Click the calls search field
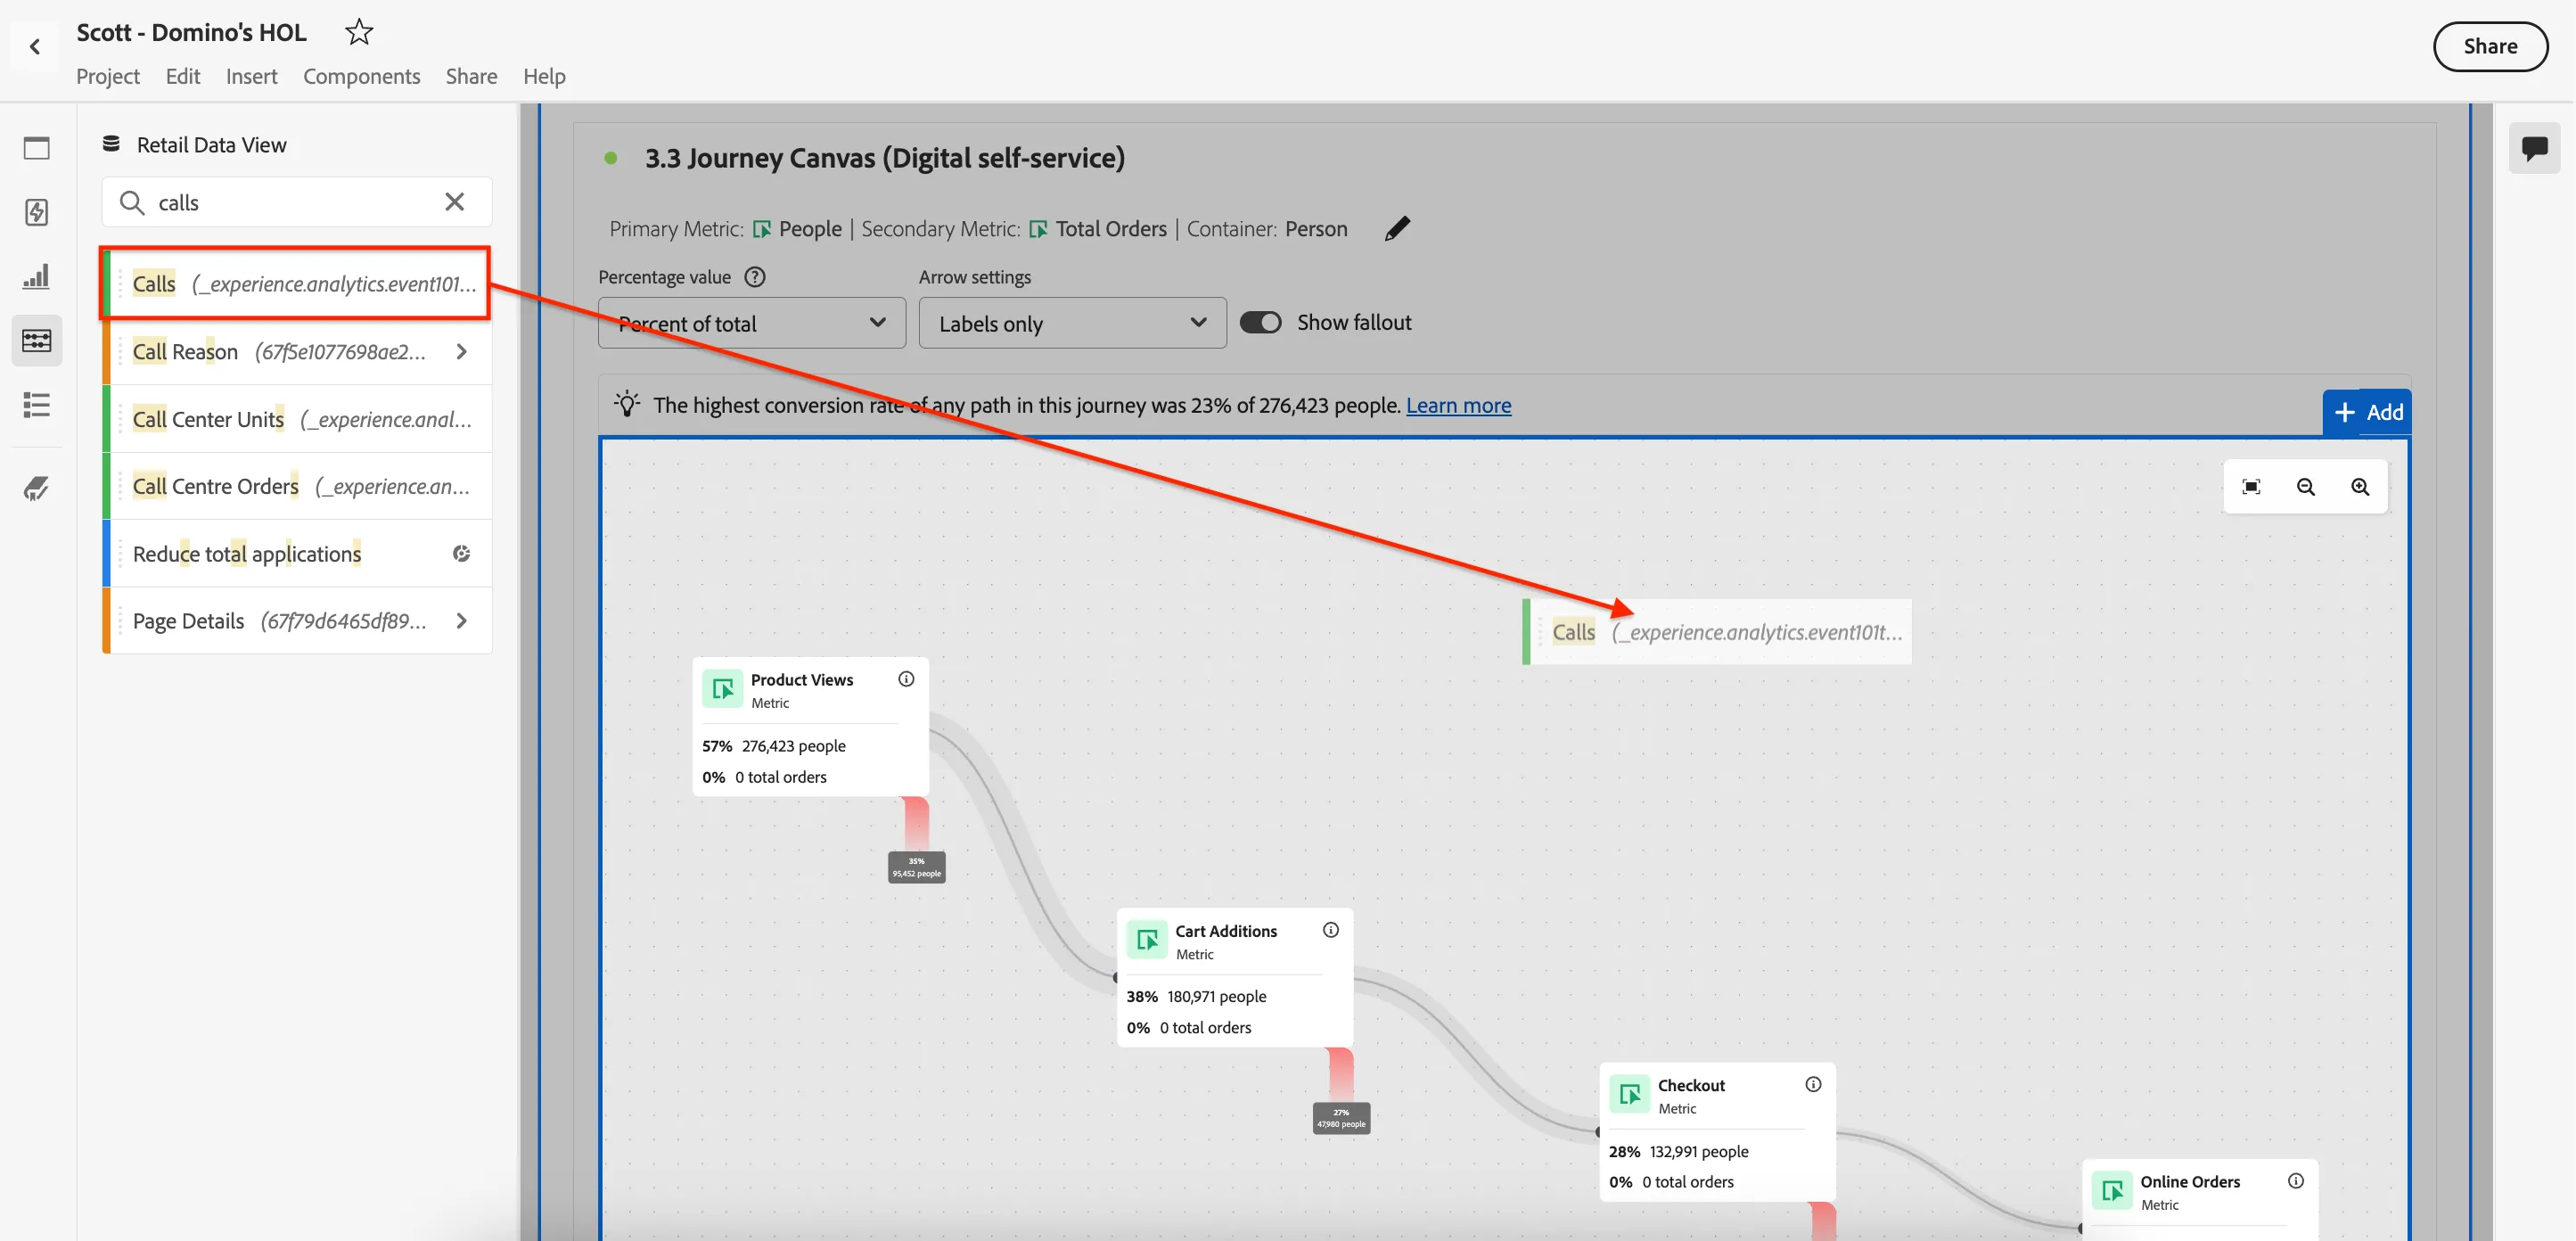 coord(296,202)
